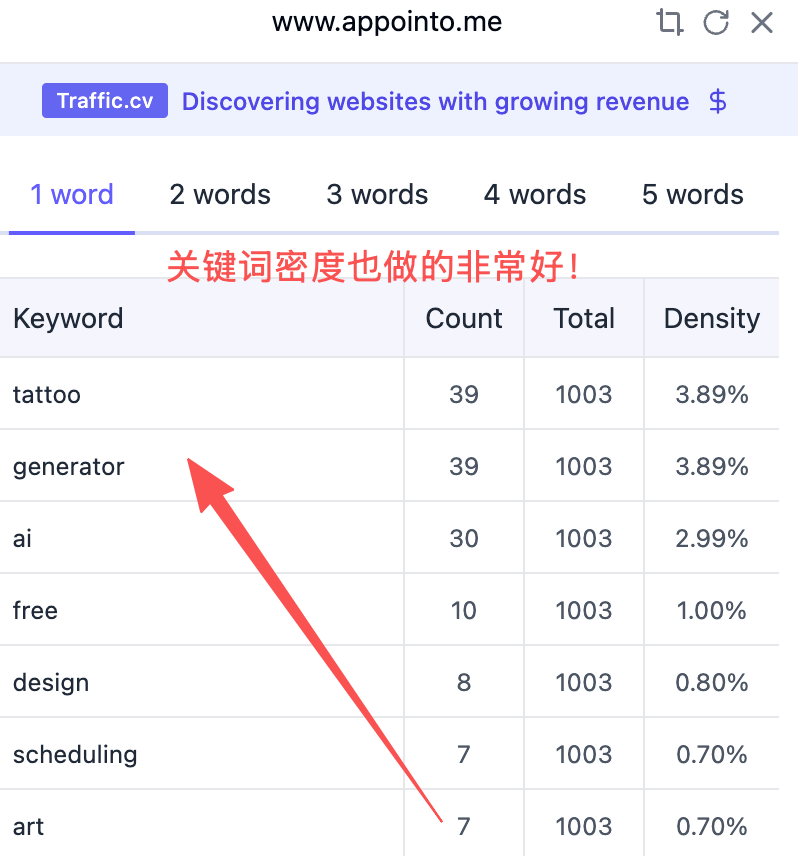Open the '4 words' tab

(535, 194)
